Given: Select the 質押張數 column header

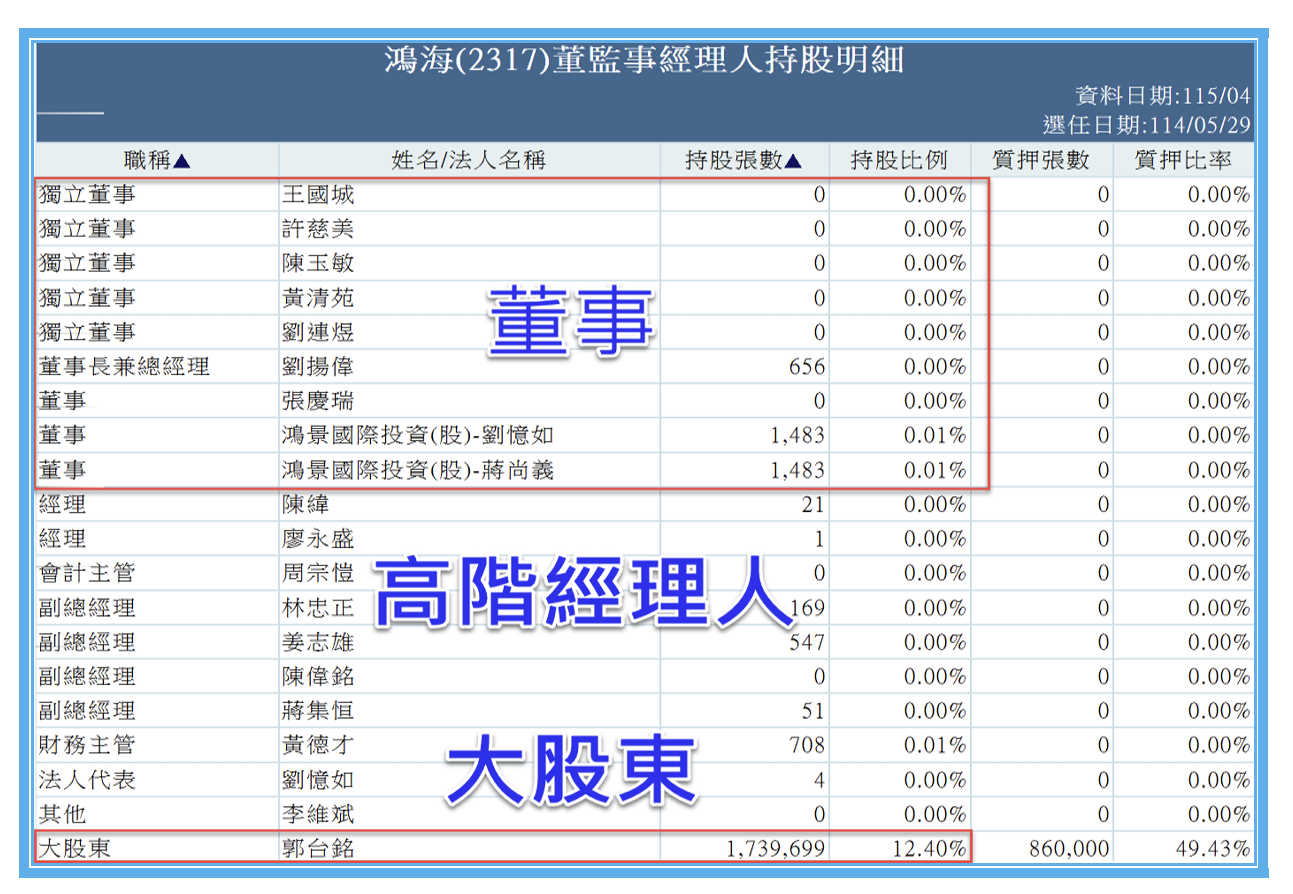Looking at the screenshot, I should (x=1040, y=160).
